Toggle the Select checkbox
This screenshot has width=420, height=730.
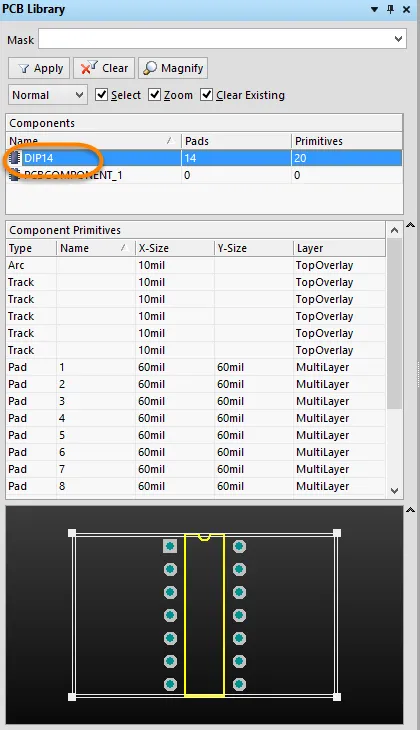pyautogui.click(x=101, y=95)
